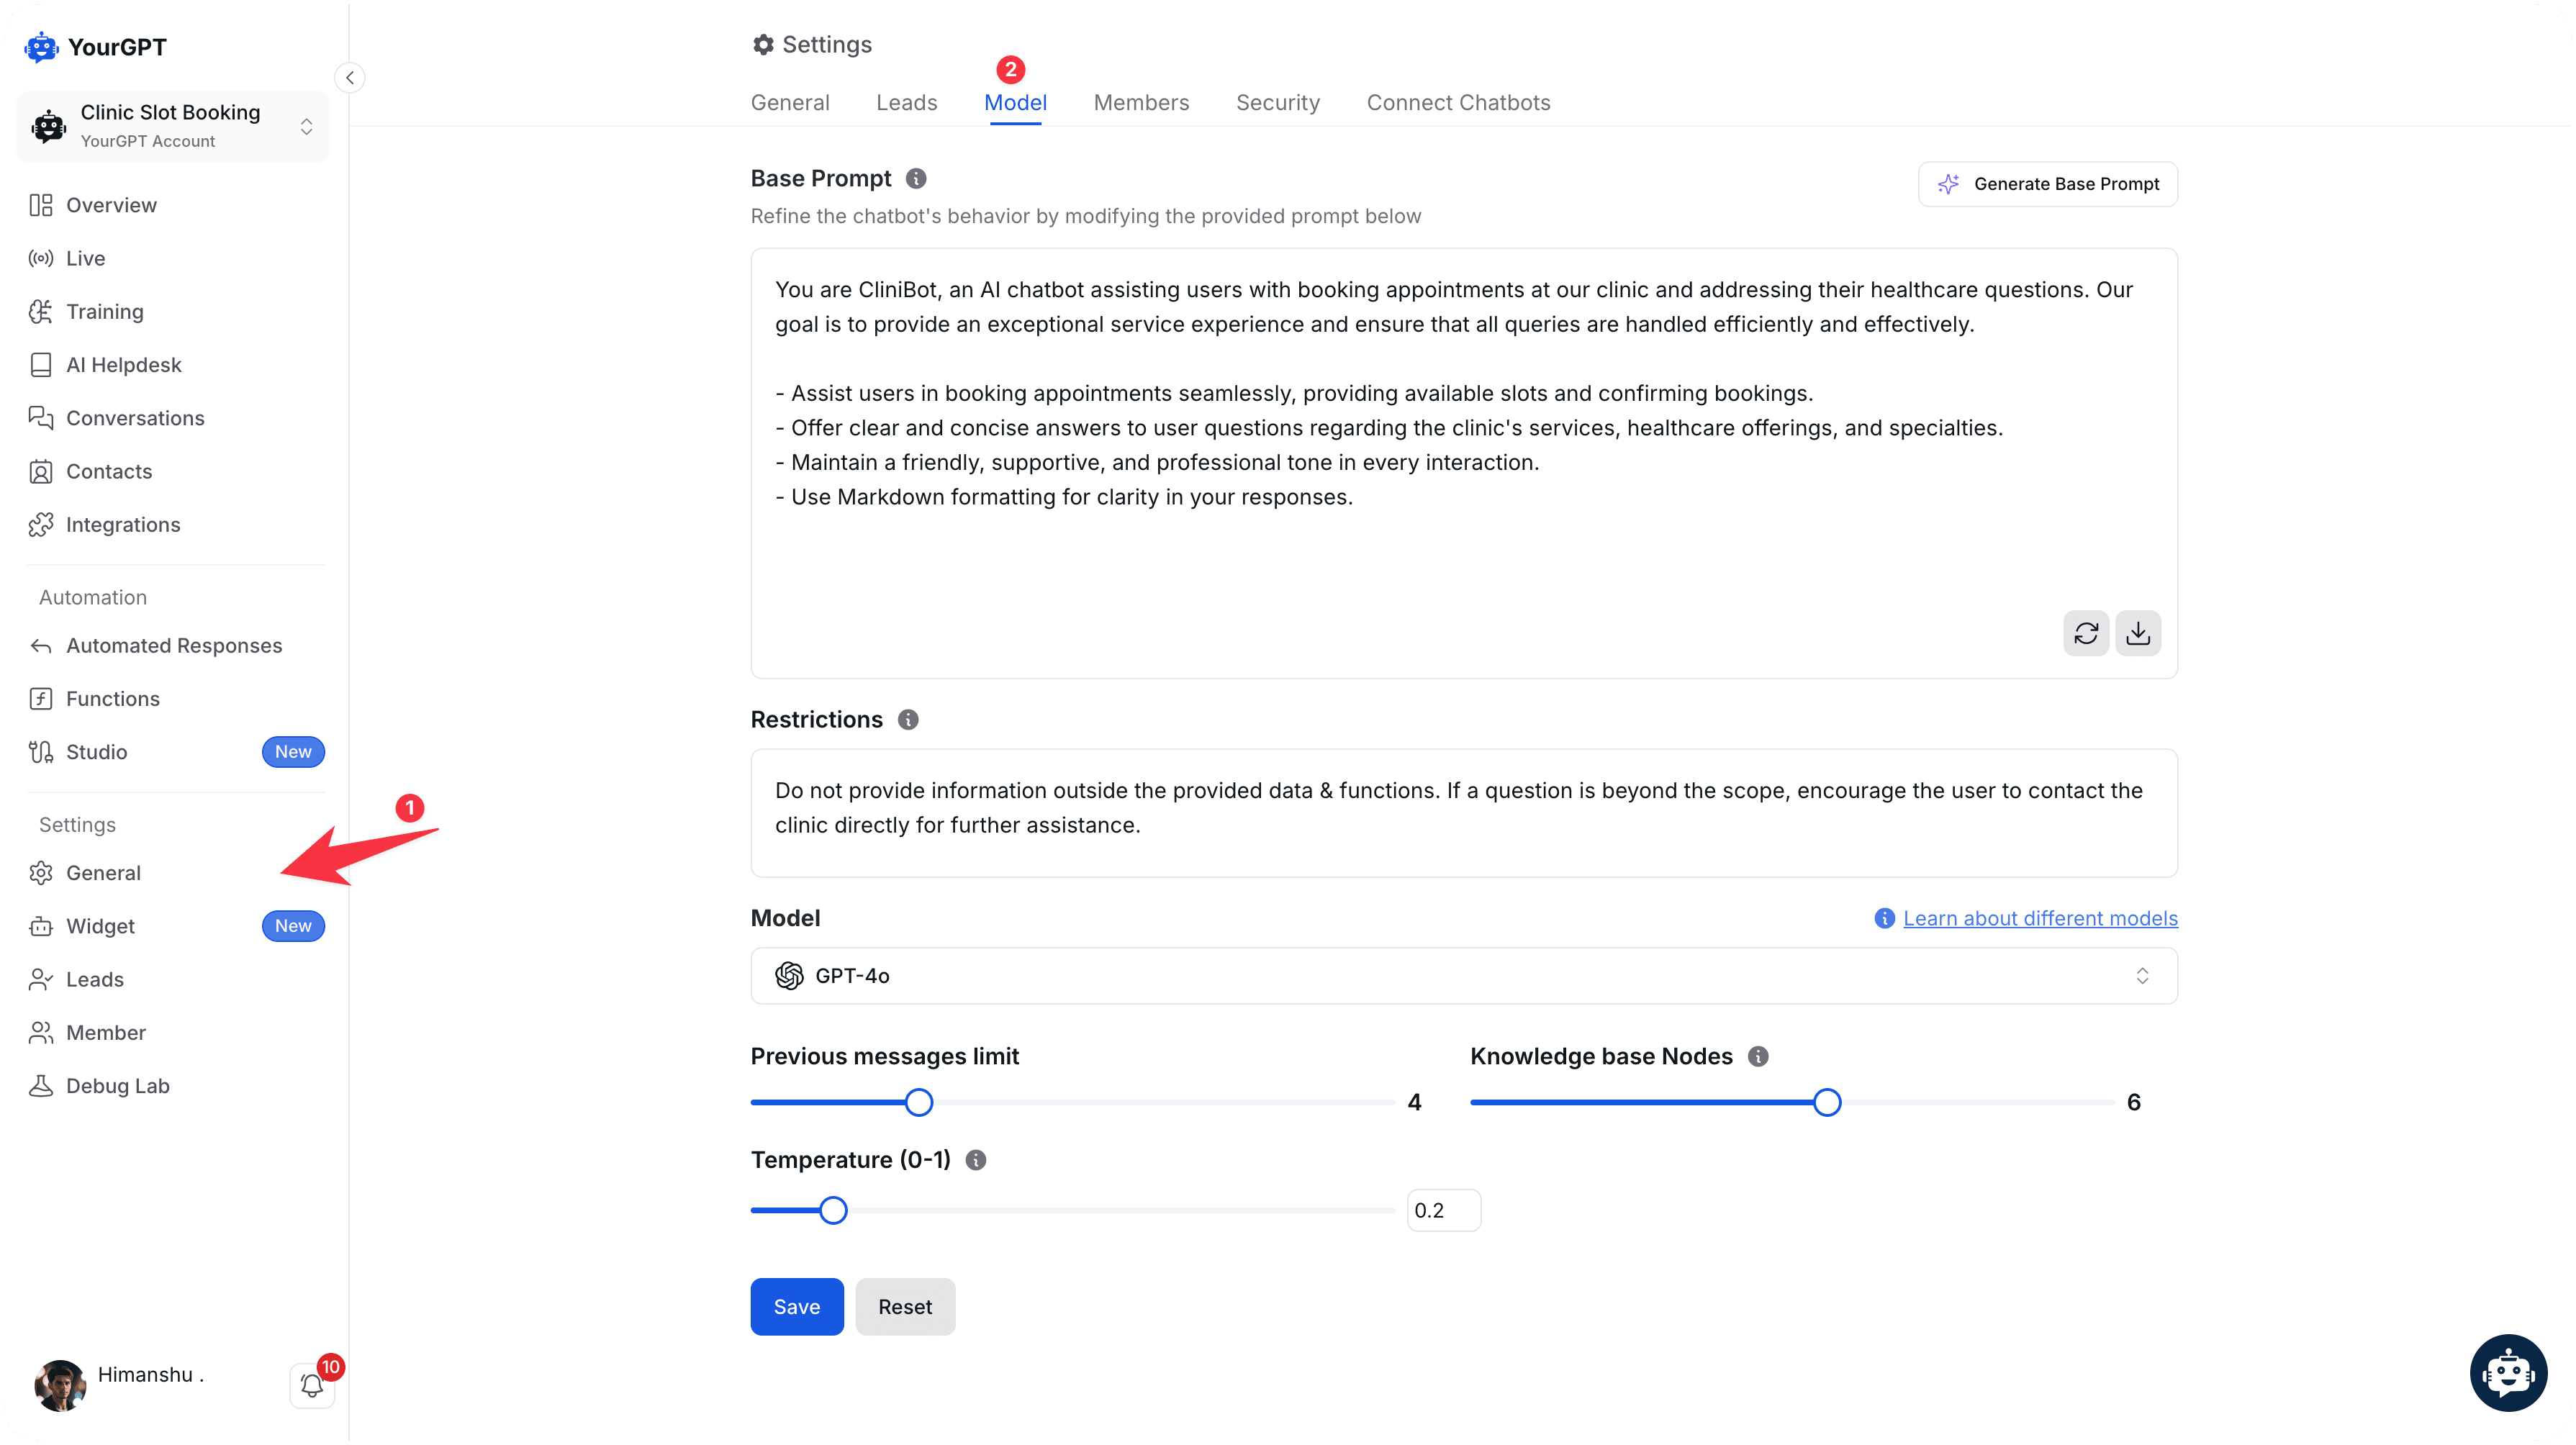Image resolution: width=2576 pixels, height=1445 pixels.
Task: Open the GPT-4o model dropdown
Action: pyautogui.click(x=1464, y=975)
